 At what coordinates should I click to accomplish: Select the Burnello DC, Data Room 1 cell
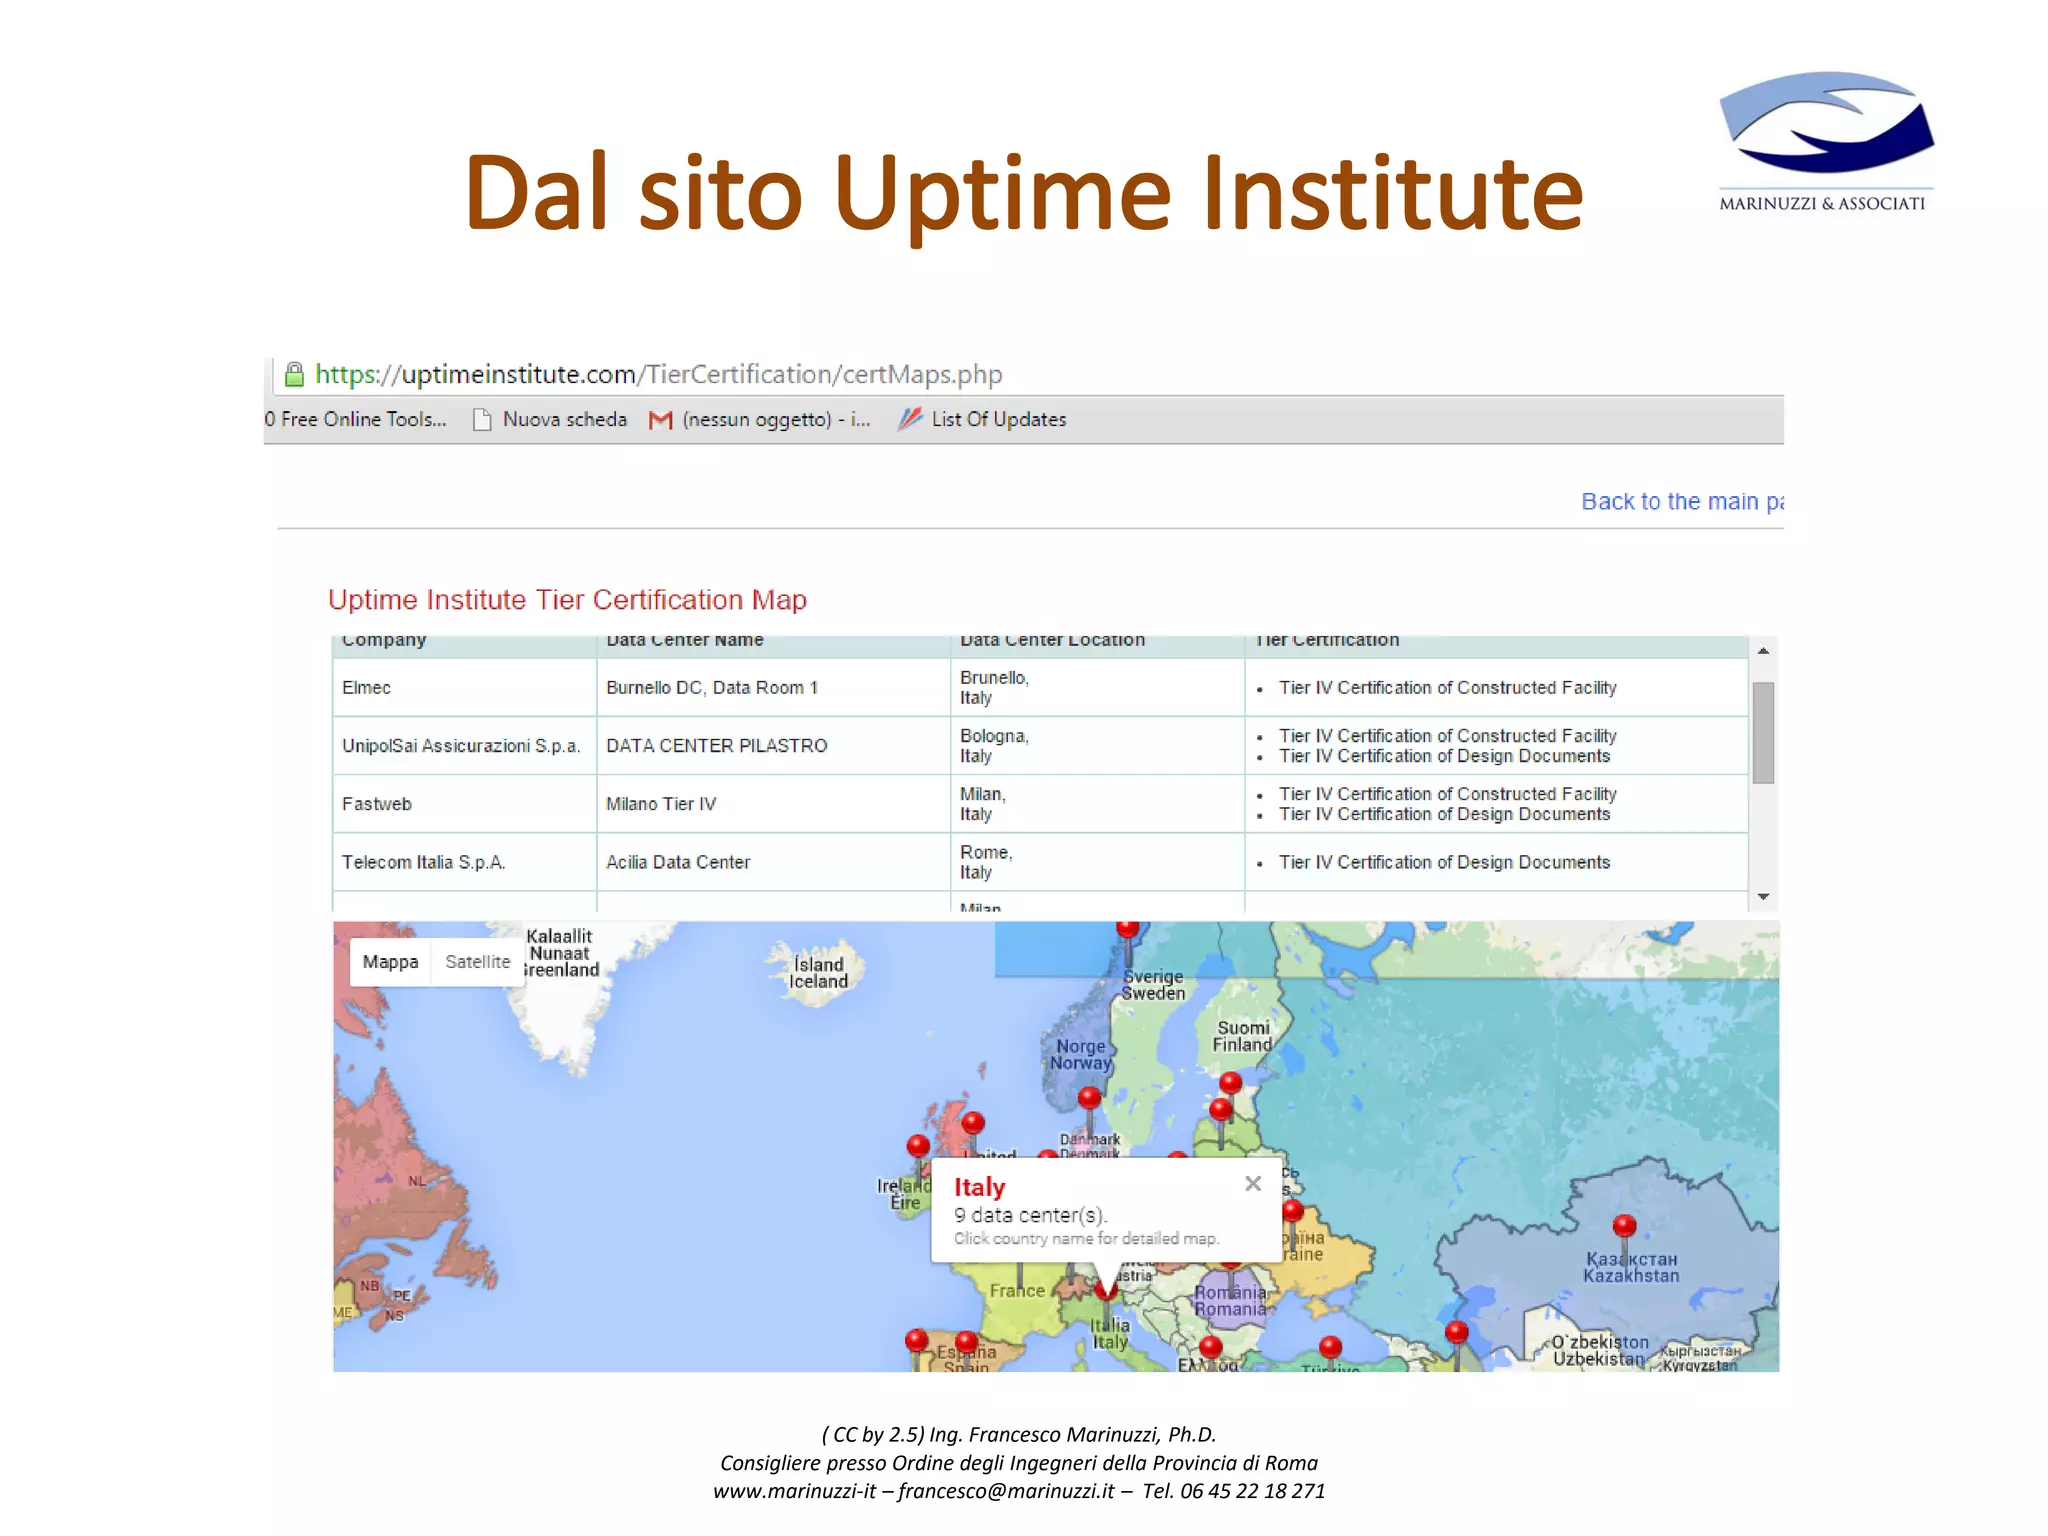[774, 688]
